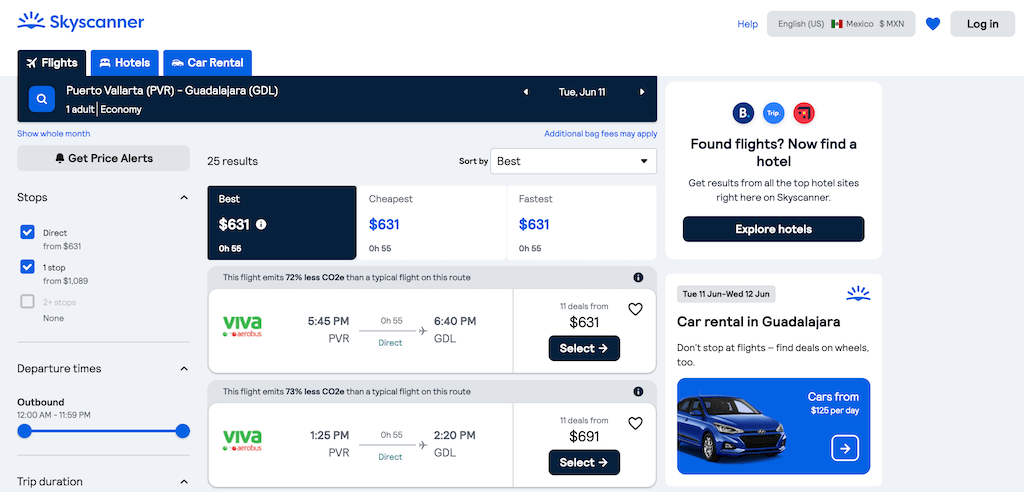Collapse the Trip duration section
The height and width of the screenshot is (492, 1024).
tap(184, 482)
